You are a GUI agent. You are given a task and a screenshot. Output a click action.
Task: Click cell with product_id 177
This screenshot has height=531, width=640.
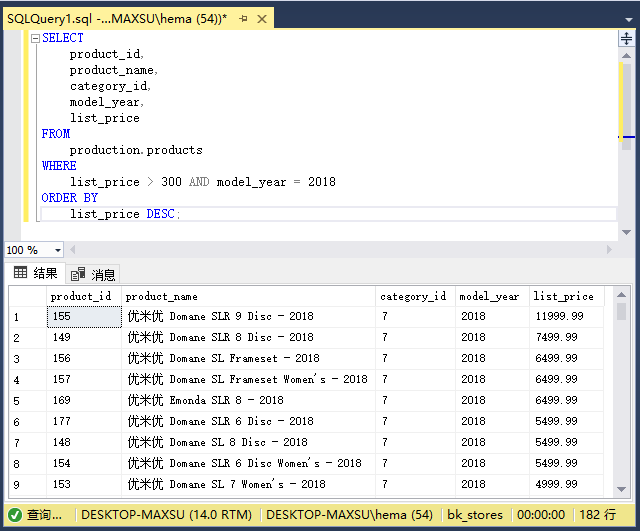[84, 421]
